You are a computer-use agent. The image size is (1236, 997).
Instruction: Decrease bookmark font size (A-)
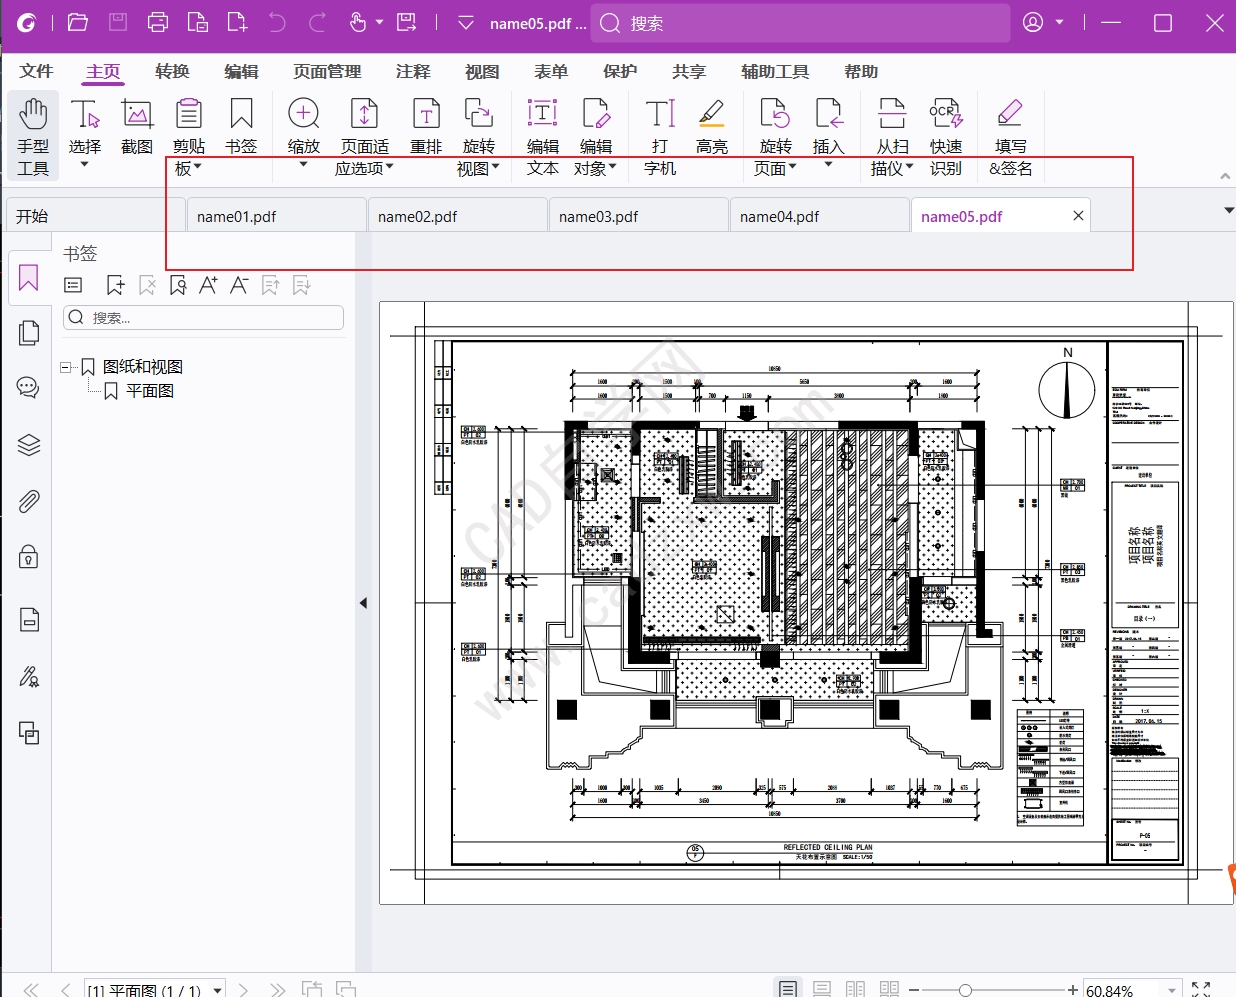tap(239, 286)
